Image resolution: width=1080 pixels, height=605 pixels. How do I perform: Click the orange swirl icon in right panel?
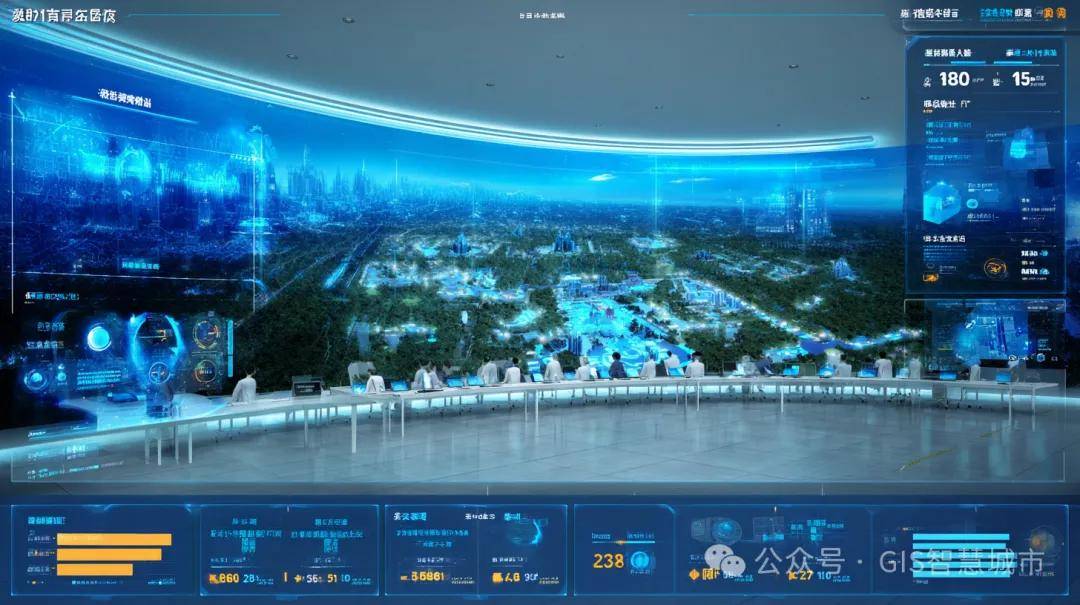pos(994,267)
